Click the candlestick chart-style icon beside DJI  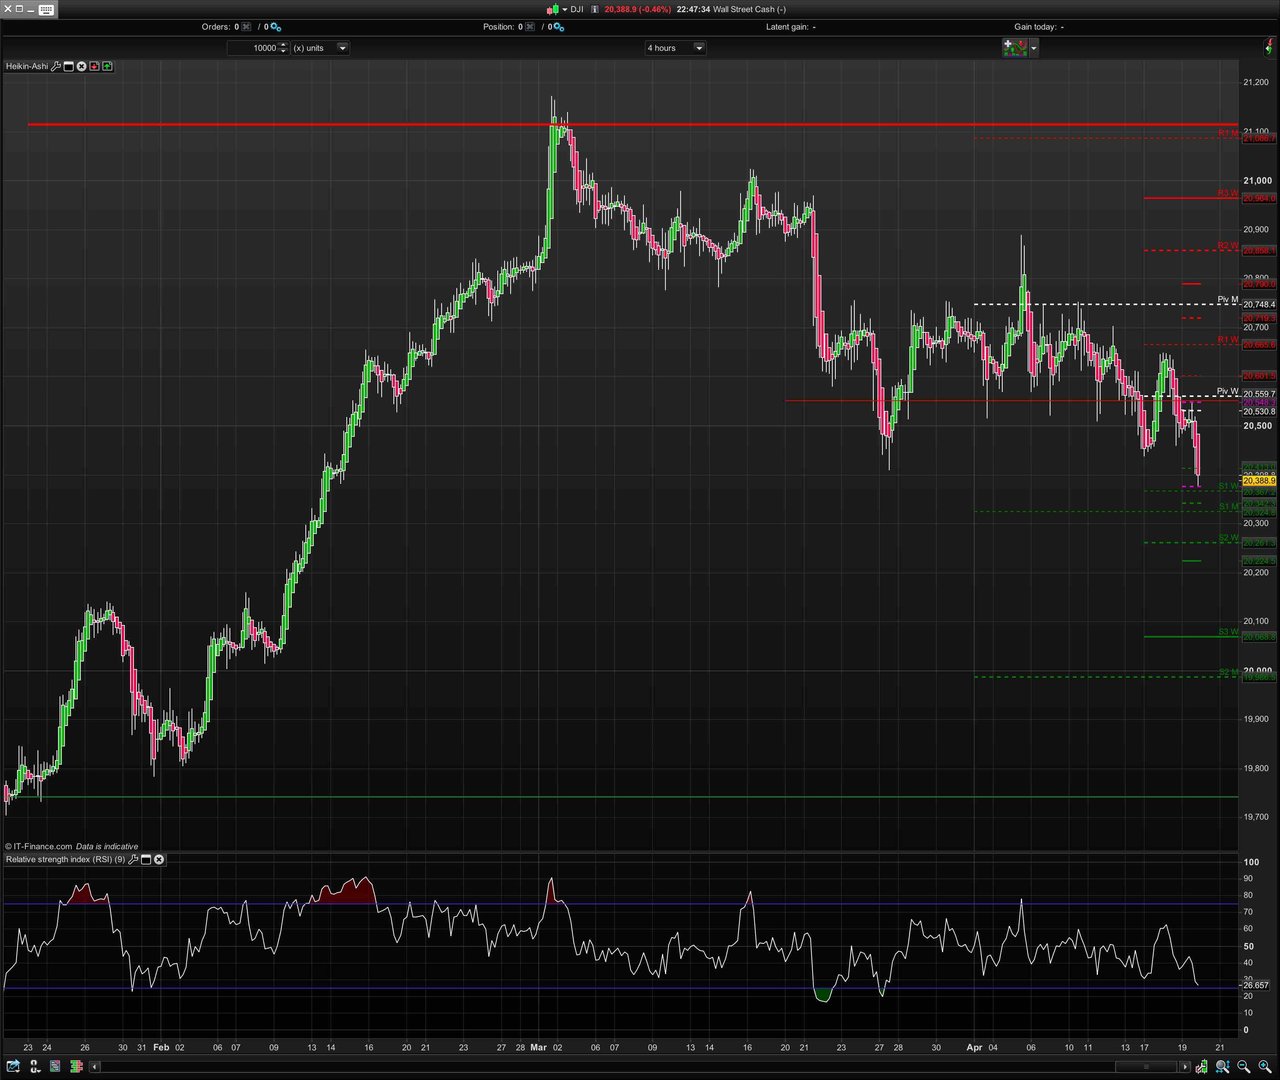[553, 9]
